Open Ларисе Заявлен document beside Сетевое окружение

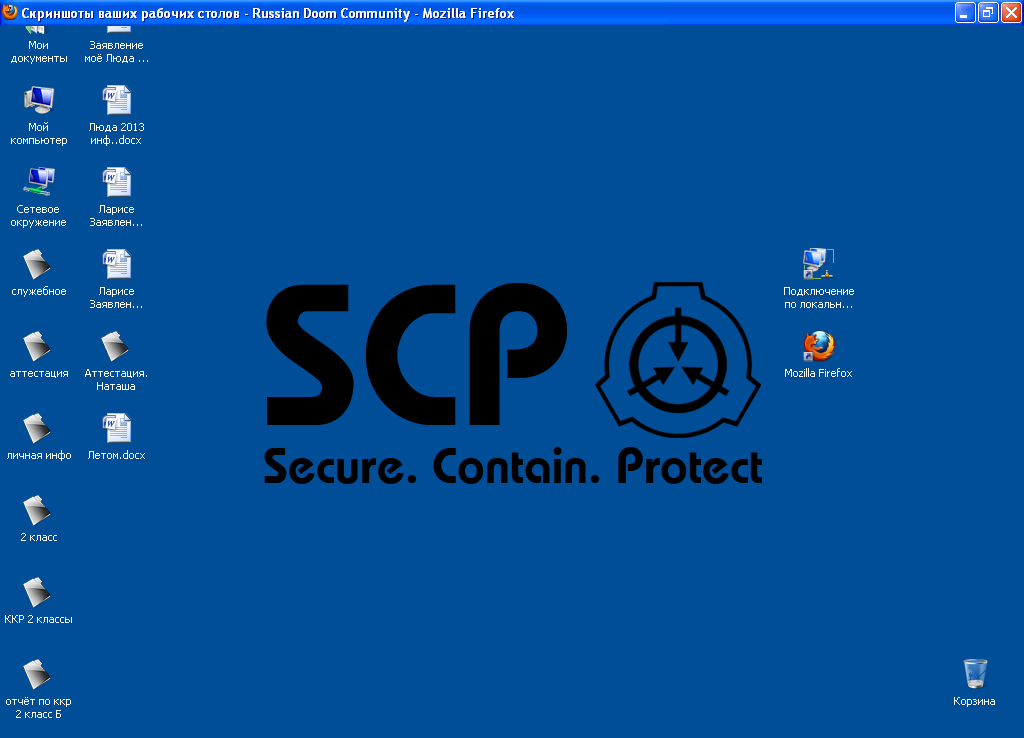pos(116,198)
